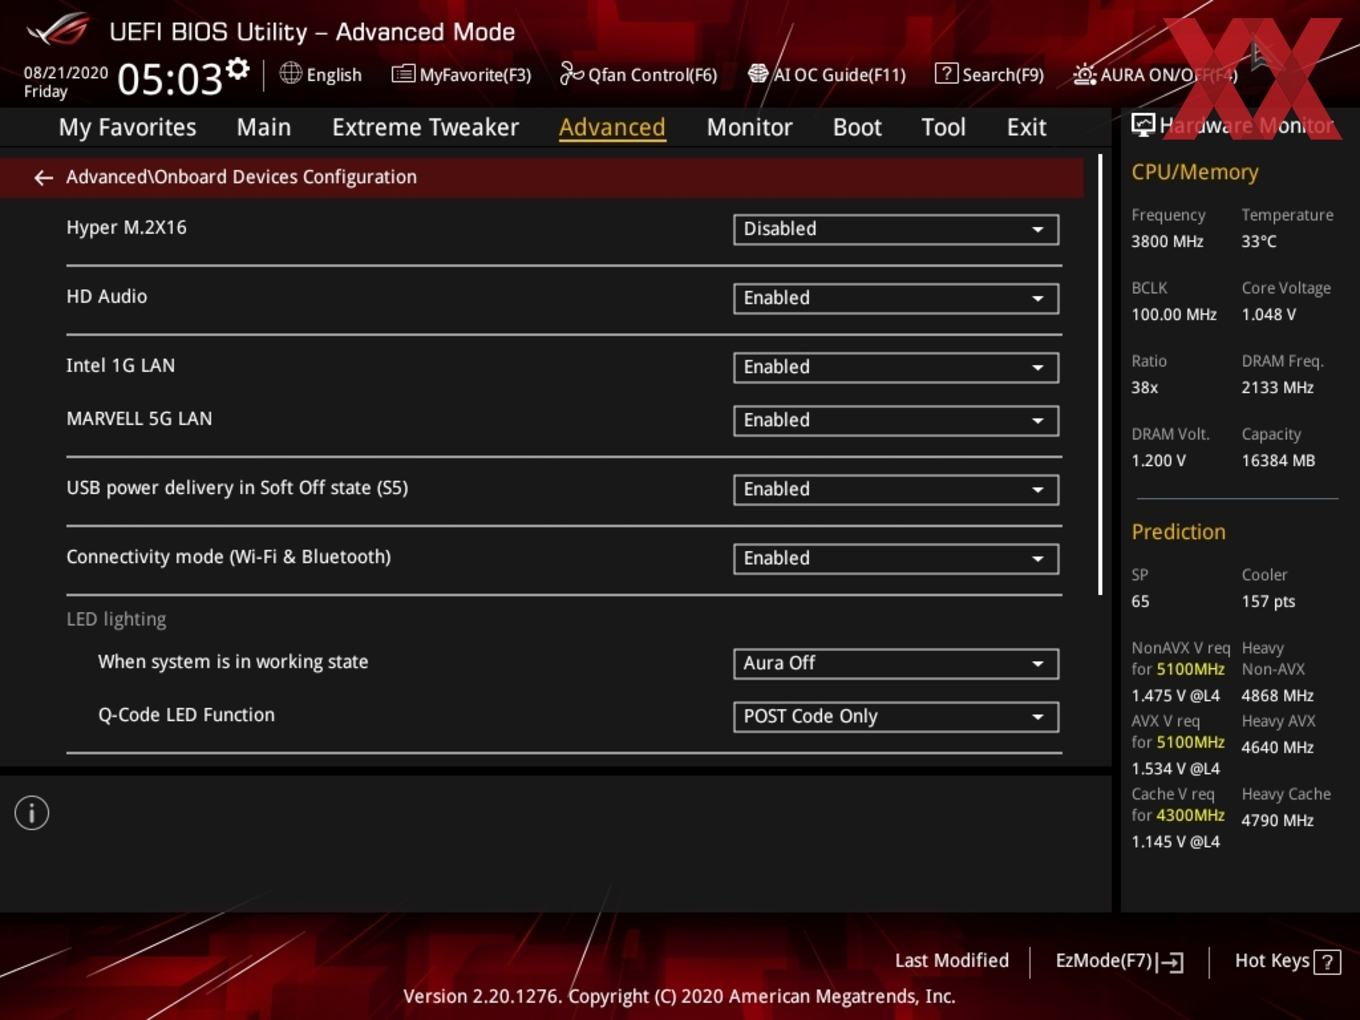Viewport: 1360px width, 1020px height.
Task: Click the AURA light bulb icon
Action: pos(1084,75)
